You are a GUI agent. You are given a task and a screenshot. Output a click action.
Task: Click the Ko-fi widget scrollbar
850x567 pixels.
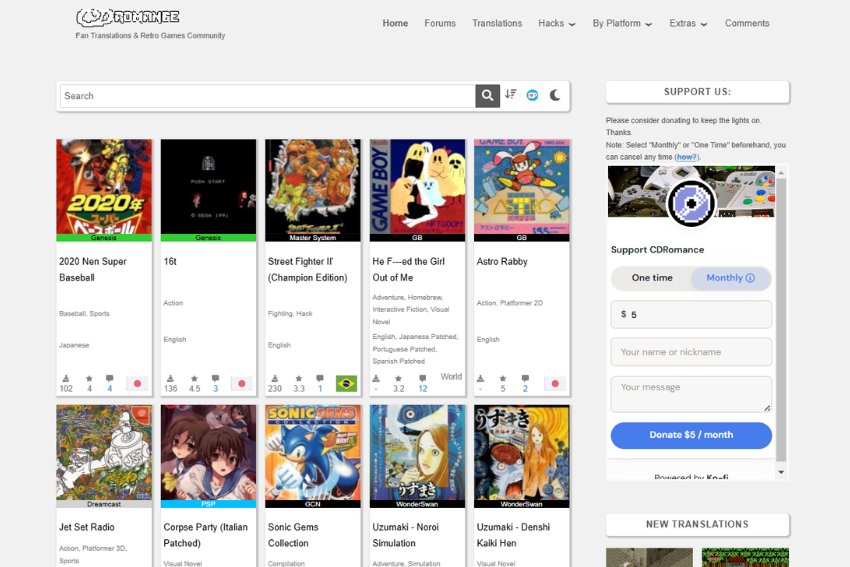(x=781, y=320)
